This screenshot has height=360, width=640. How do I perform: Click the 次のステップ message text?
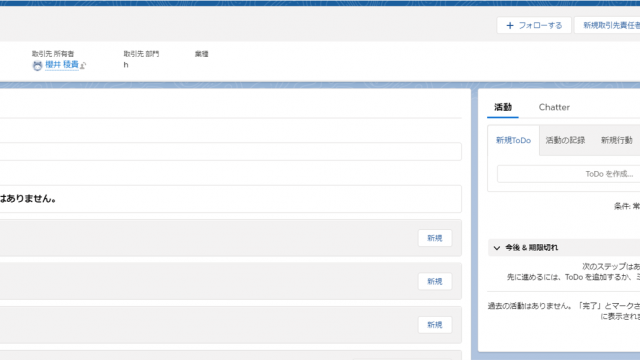tap(611, 267)
